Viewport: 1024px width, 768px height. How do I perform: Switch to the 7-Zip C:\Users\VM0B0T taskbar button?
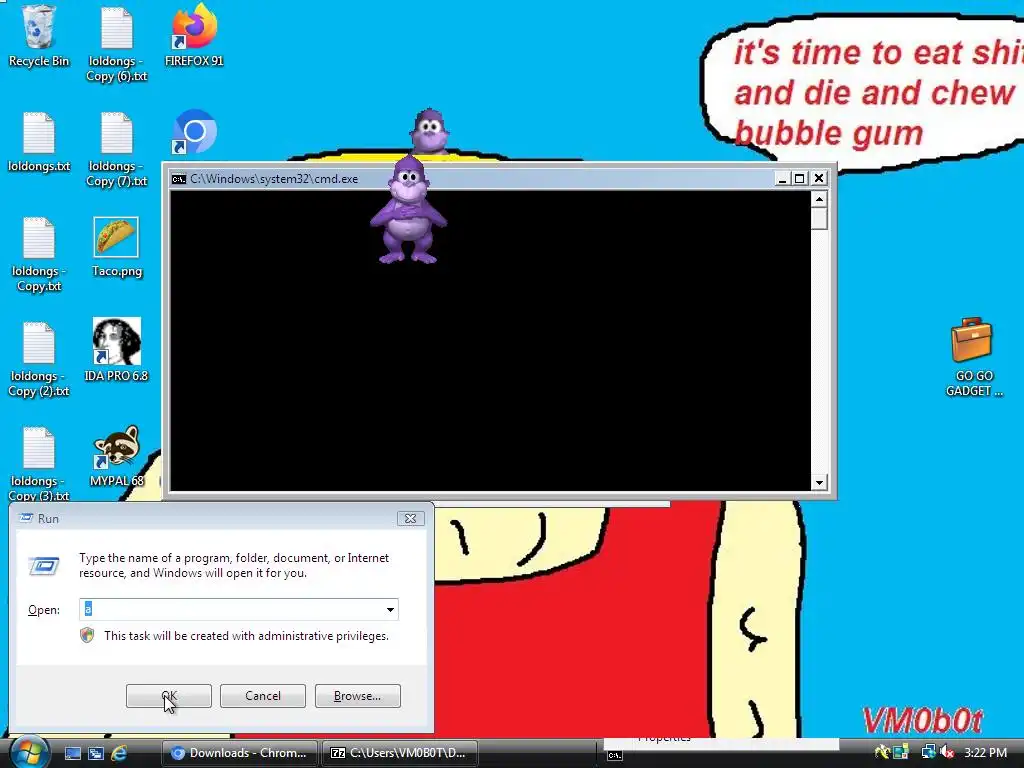[400, 753]
